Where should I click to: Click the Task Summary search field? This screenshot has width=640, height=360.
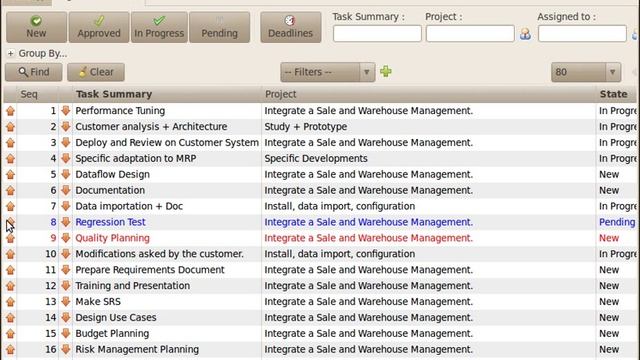377,33
